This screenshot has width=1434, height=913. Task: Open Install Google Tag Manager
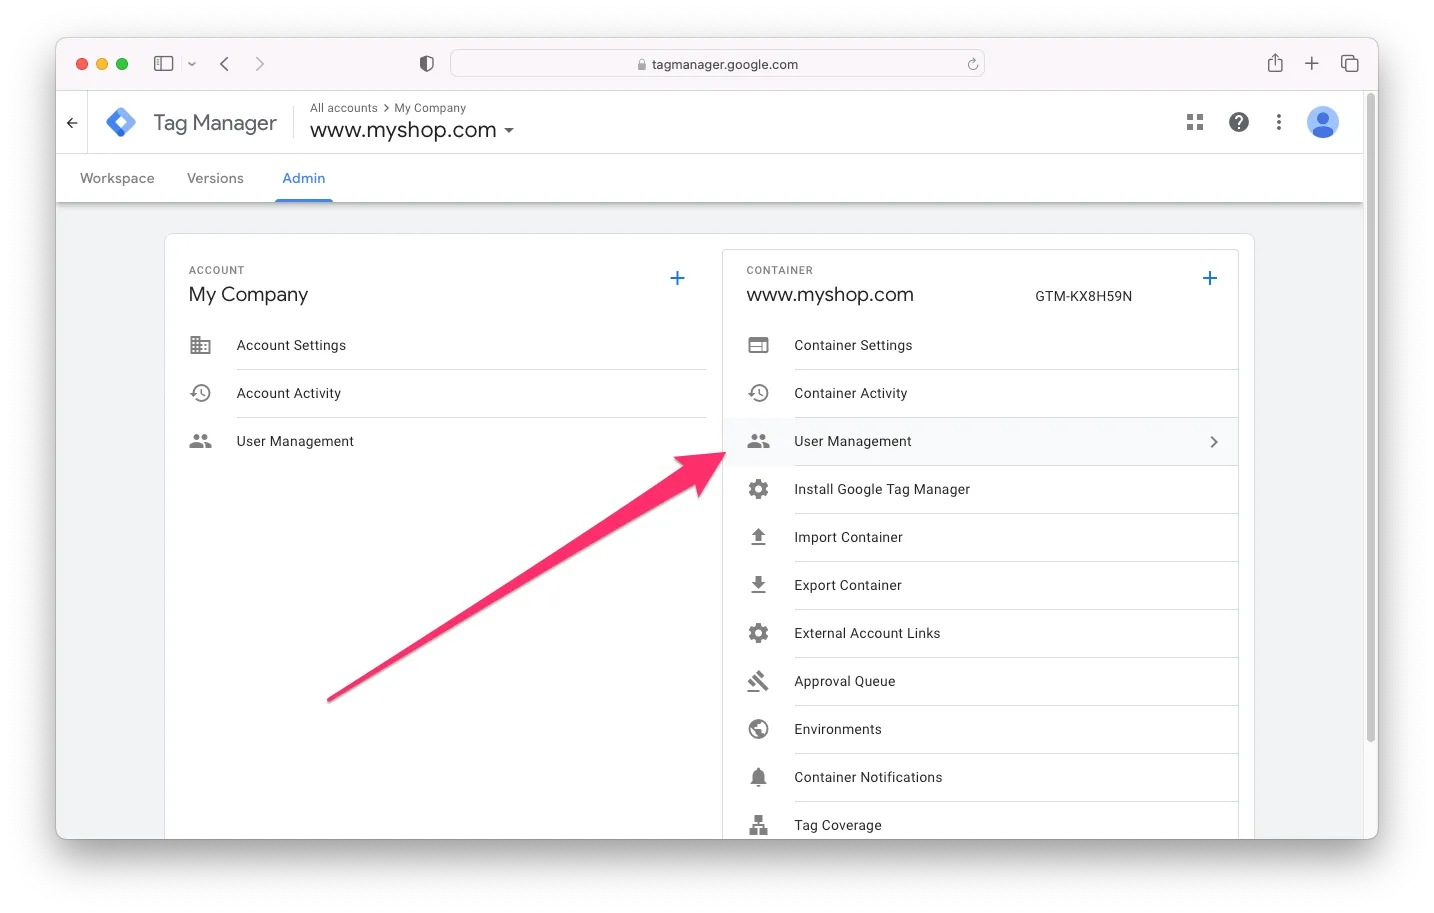click(x=881, y=489)
